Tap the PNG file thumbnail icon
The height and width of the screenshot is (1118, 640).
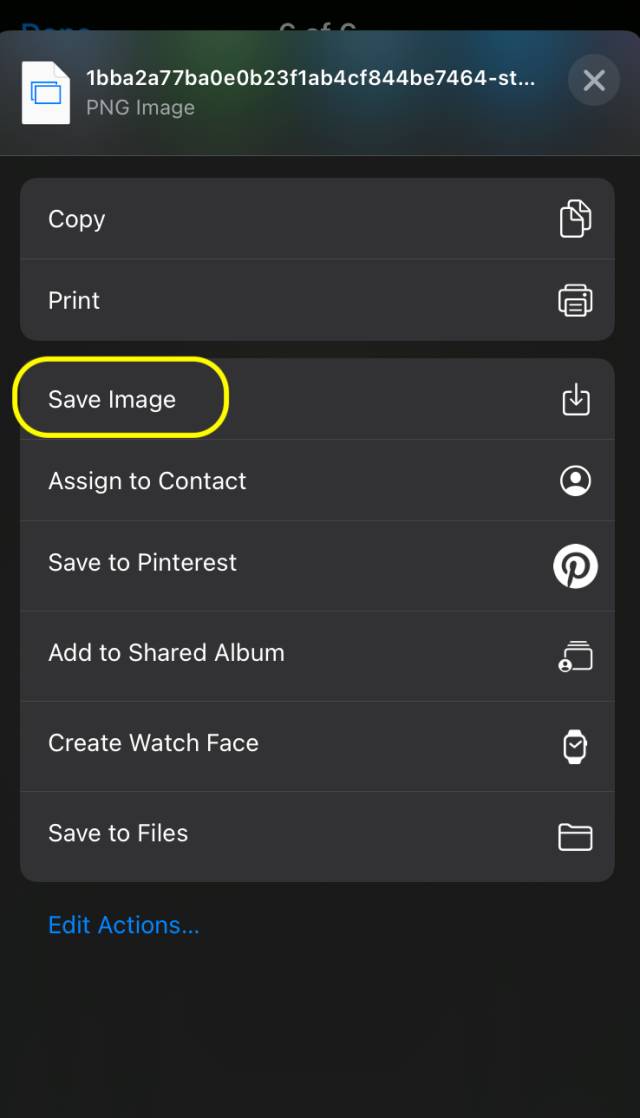coord(46,92)
